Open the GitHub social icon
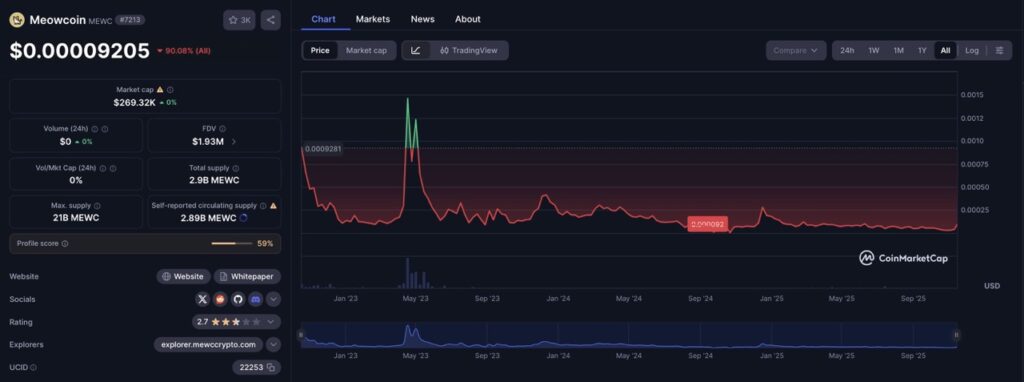Image resolution: width=1024 pixels, height=382 pixels. coord(238,299)
